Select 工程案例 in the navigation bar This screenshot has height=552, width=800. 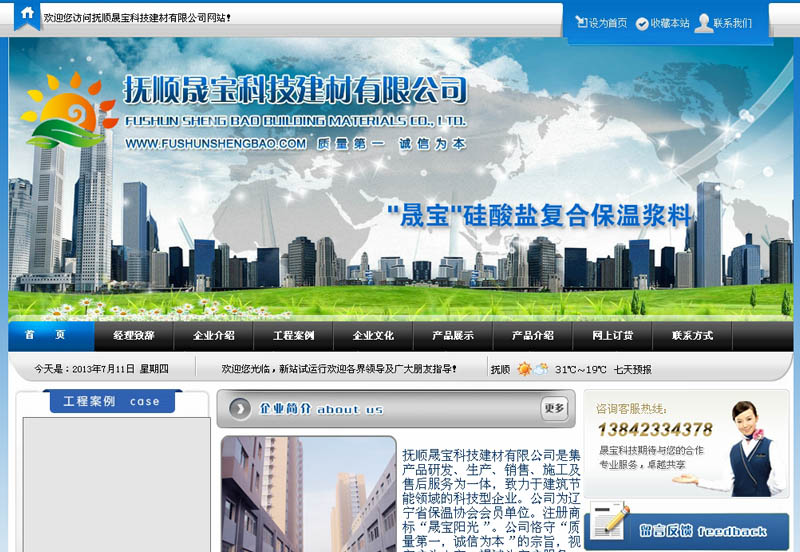293,336
